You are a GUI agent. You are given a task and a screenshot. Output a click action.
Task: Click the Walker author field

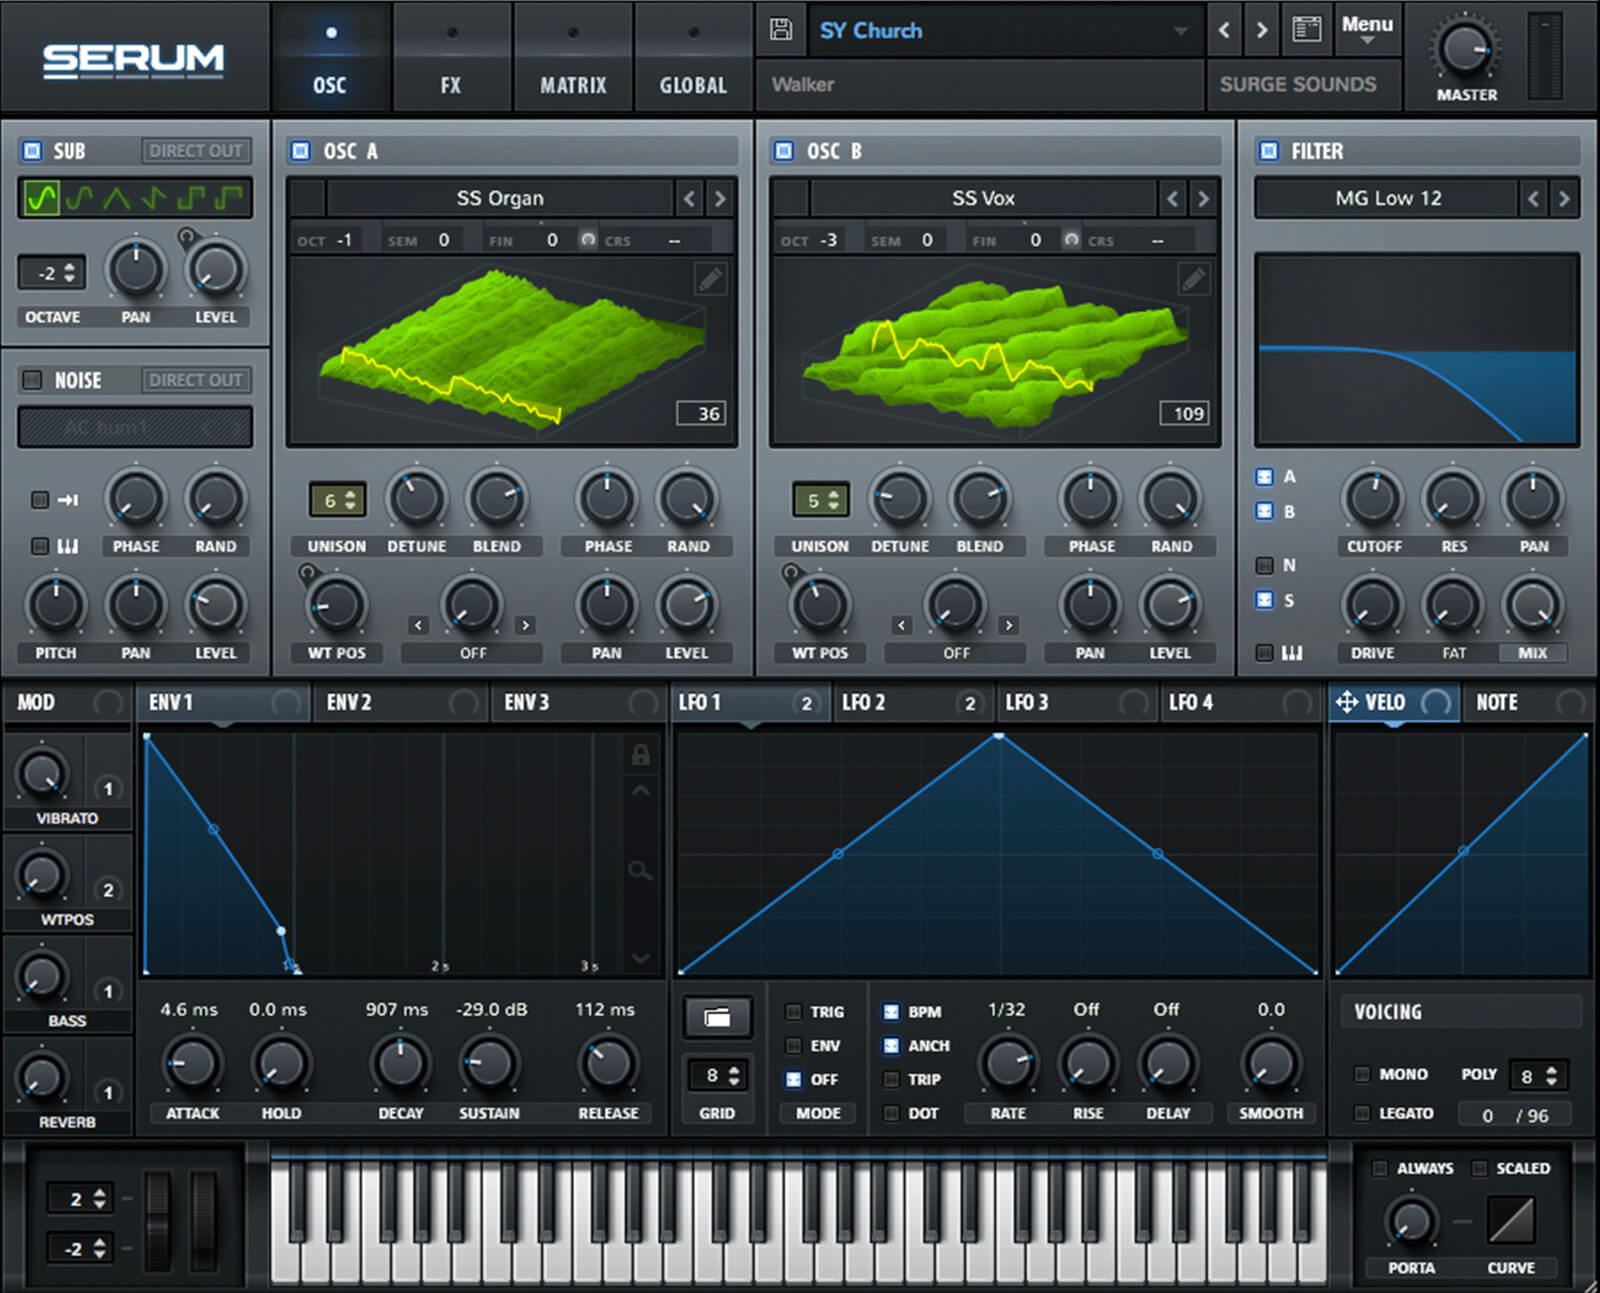click(x=980, y=84)
